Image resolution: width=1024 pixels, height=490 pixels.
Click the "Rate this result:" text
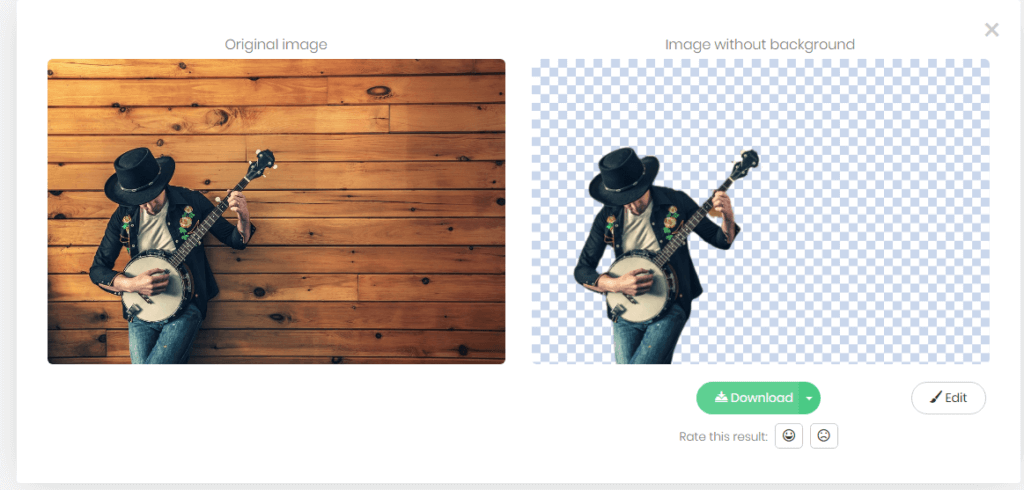[724, 436]
